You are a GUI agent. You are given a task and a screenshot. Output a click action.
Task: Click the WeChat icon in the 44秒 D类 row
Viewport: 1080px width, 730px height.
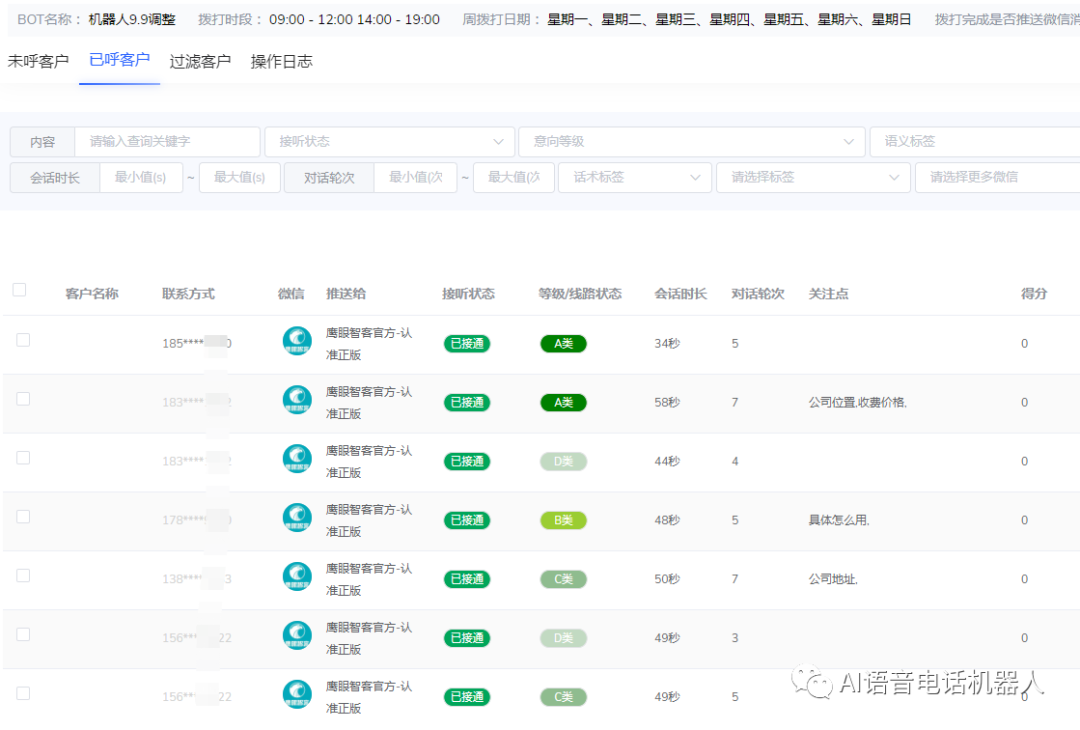(x=297, y=459)
